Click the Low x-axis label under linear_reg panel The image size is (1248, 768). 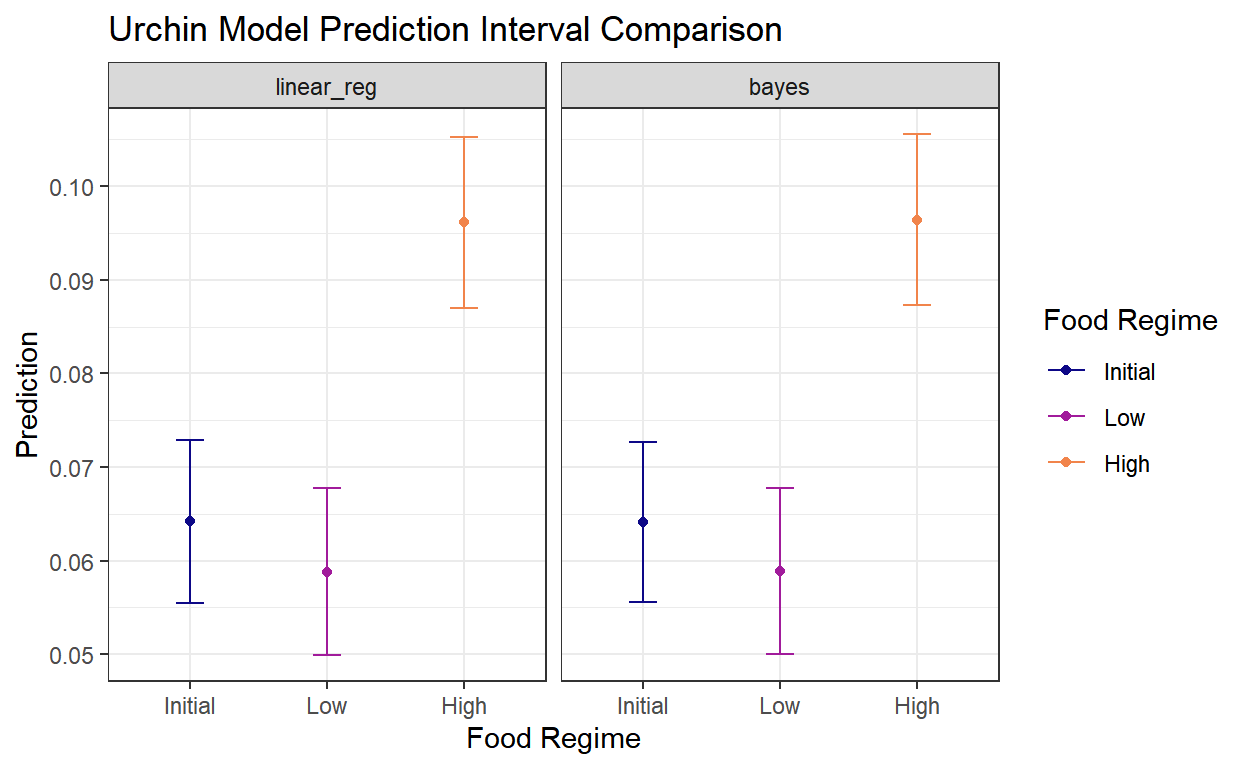pos(327,706)
